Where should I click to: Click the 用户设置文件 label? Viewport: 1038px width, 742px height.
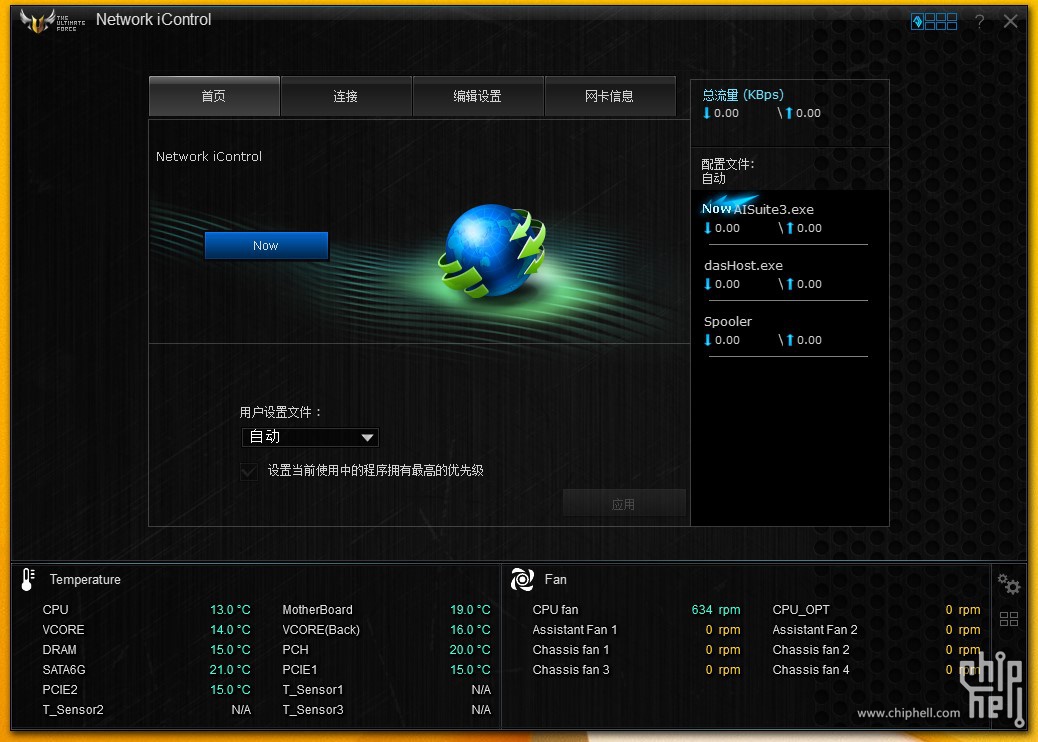[281, 412]
